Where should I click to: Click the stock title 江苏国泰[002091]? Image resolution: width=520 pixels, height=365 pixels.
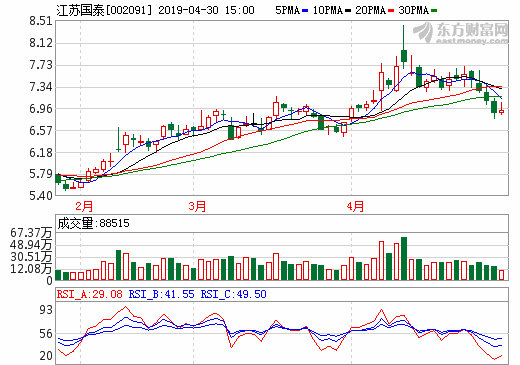(x=104, y=10)
